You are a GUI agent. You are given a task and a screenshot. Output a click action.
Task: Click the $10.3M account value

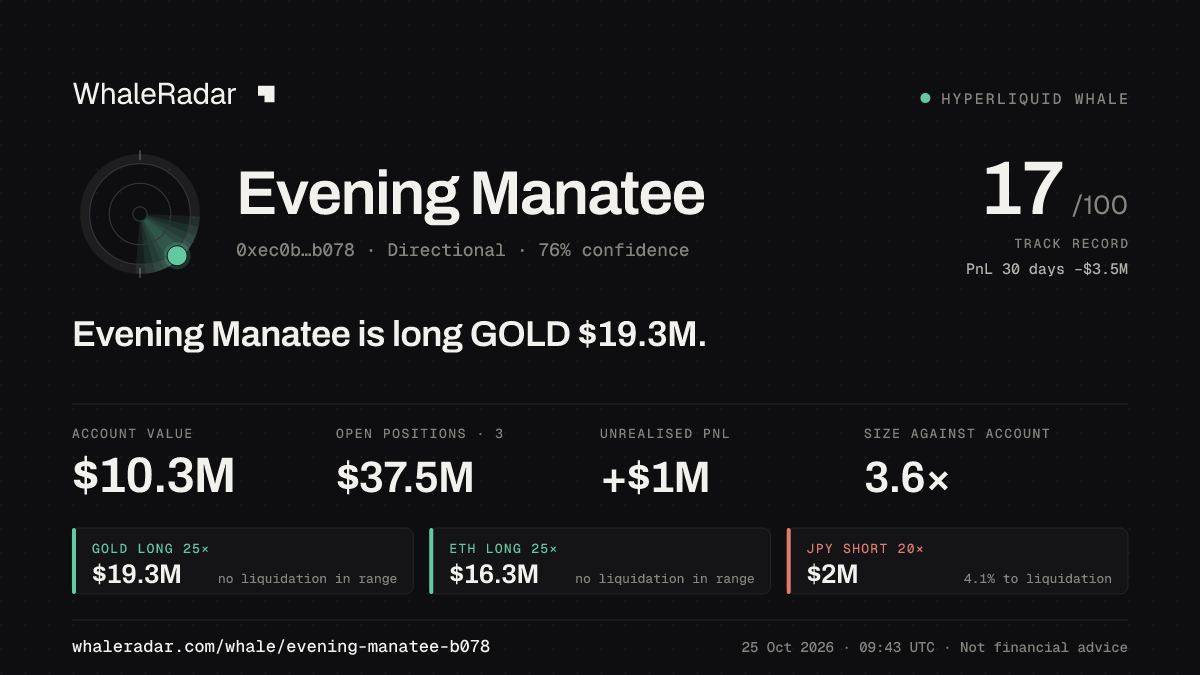pyautogui.click(x=153, y=477)
